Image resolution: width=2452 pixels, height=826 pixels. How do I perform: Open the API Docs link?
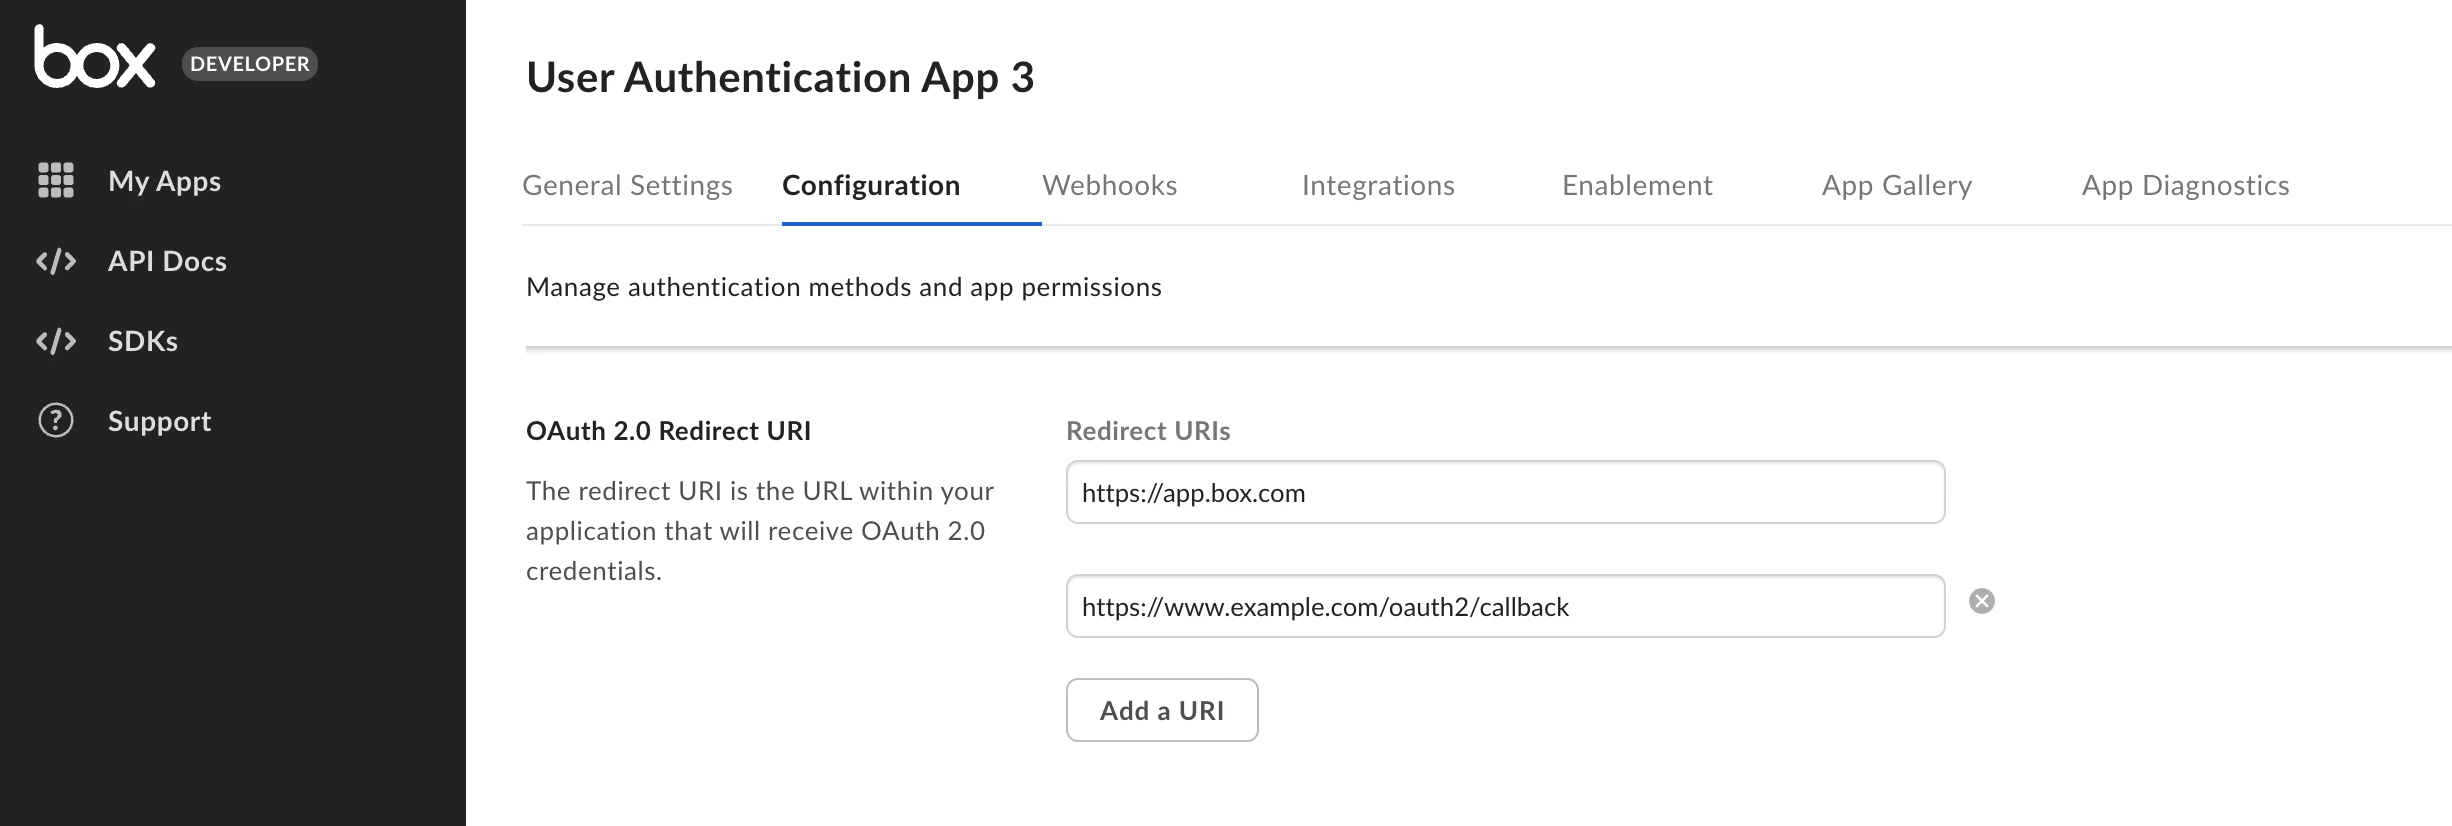[167, 261]
